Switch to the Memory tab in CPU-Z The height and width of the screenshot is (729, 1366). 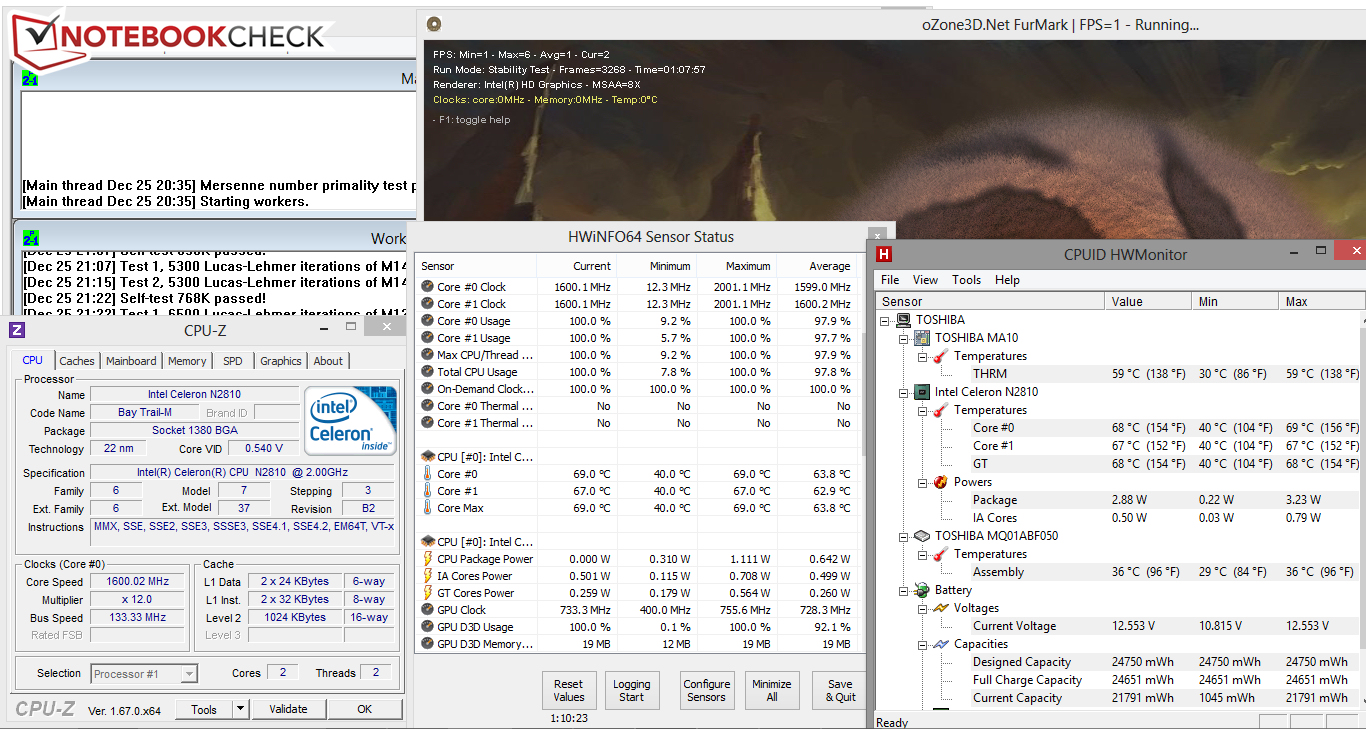187,361
